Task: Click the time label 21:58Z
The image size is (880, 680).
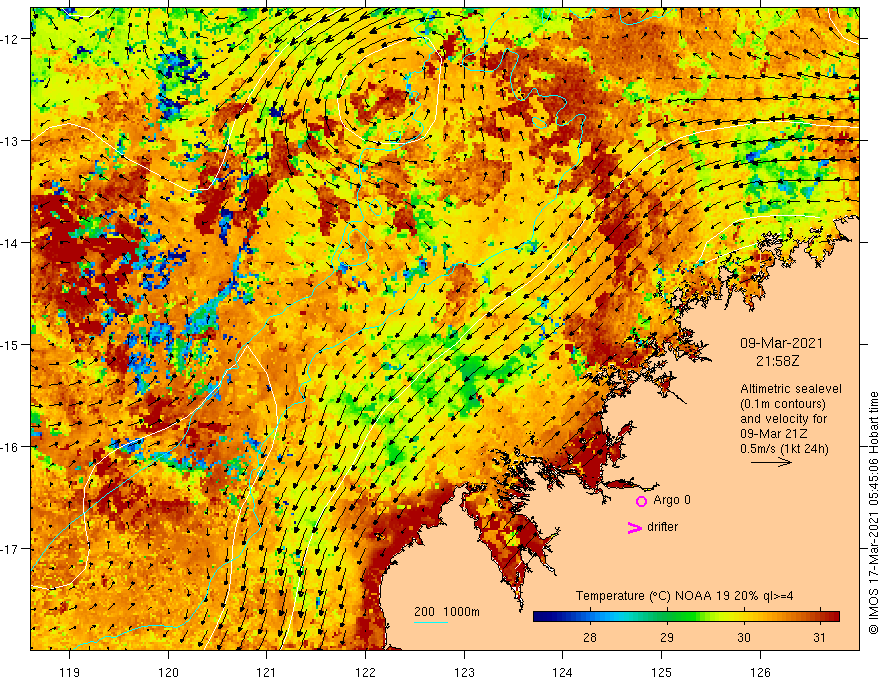Action: pos(777,361)
